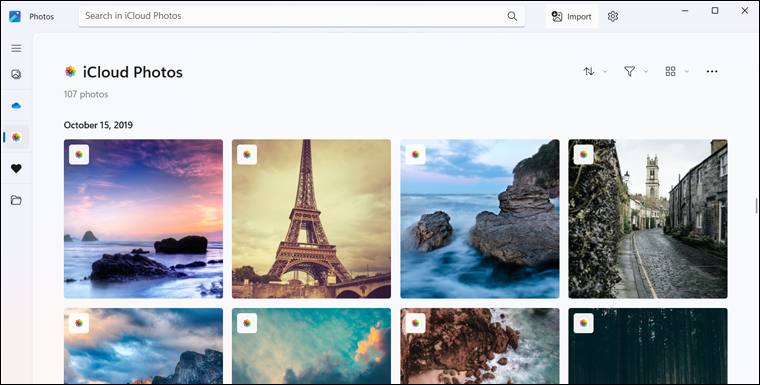760x385 pixels.
Task: Click the search magnifier icon
Action: [x=512, y=16]
